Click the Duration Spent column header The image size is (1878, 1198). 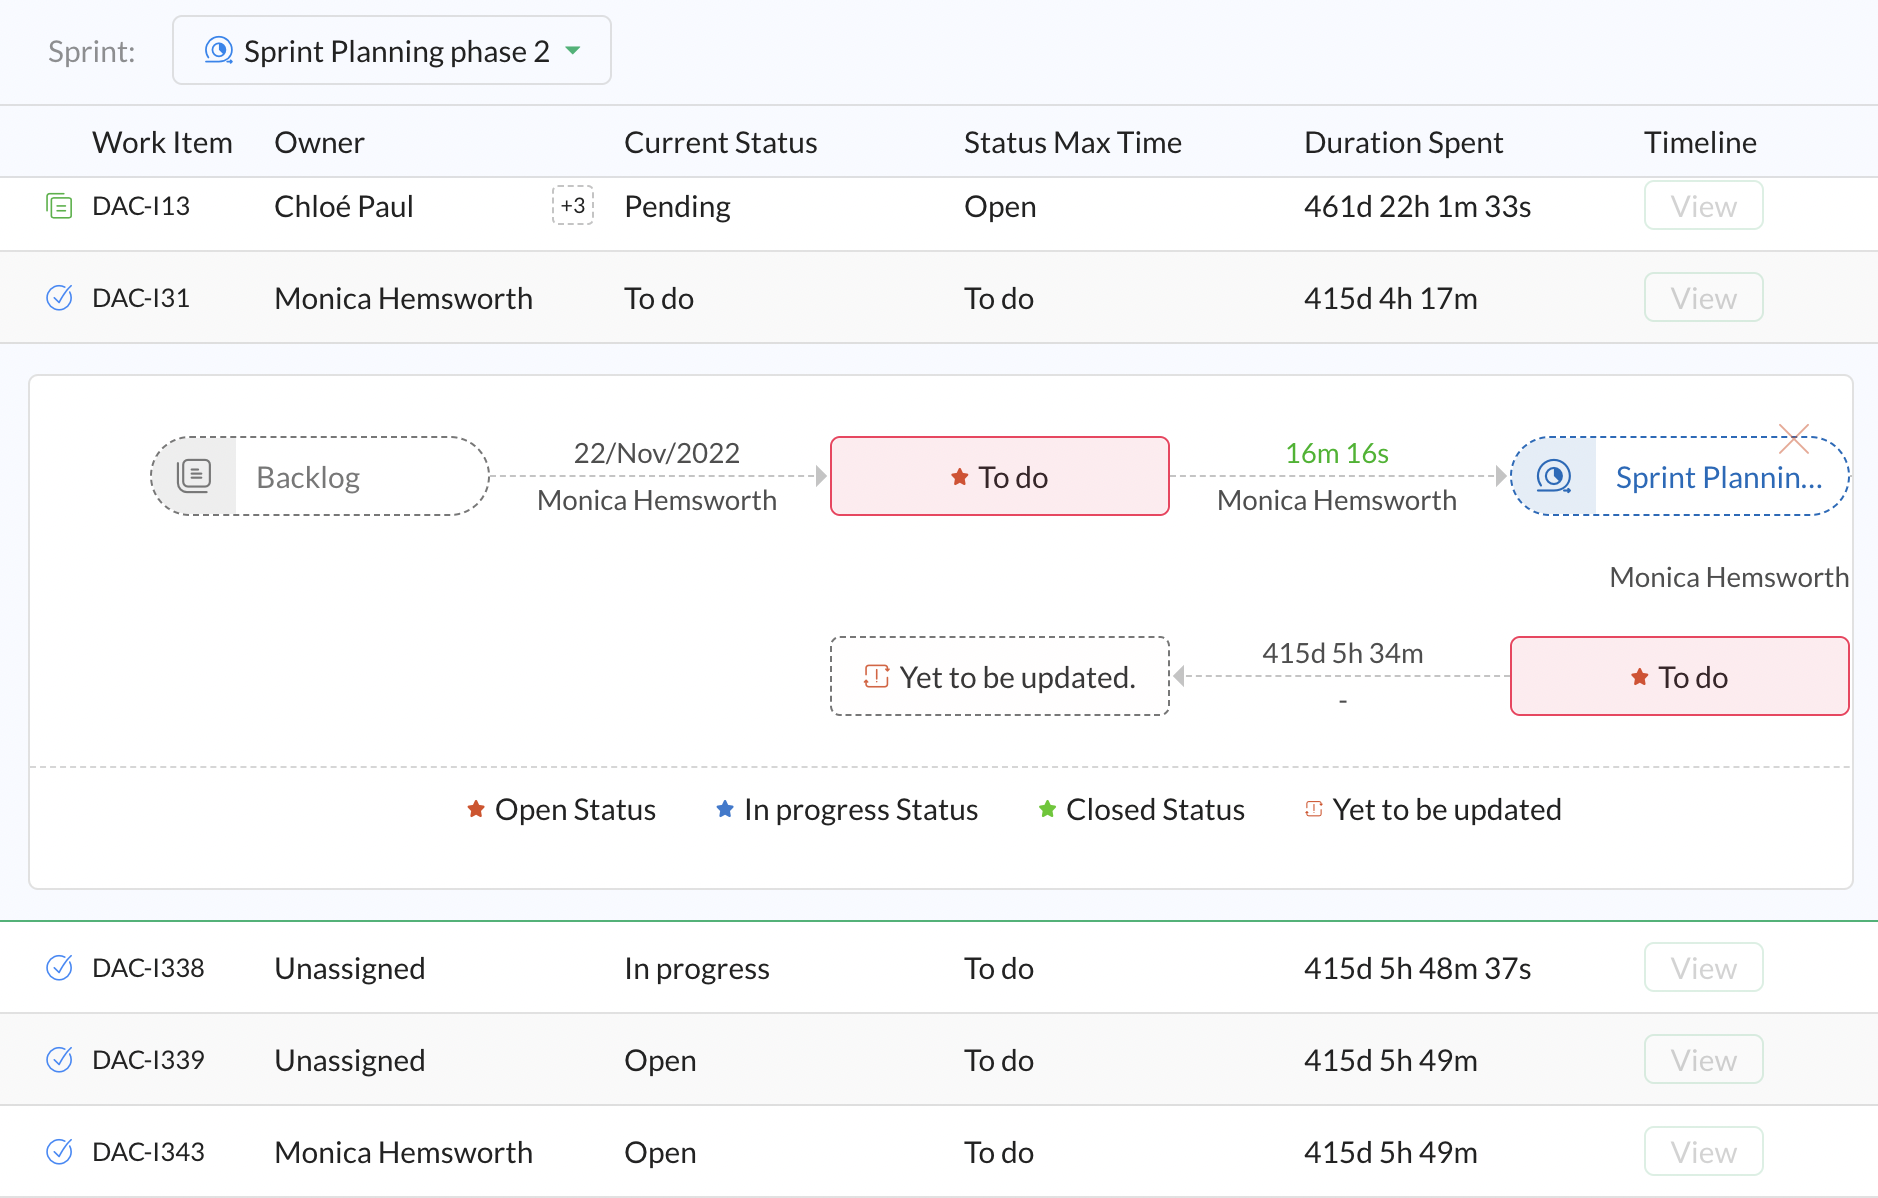coord(1403,143)
